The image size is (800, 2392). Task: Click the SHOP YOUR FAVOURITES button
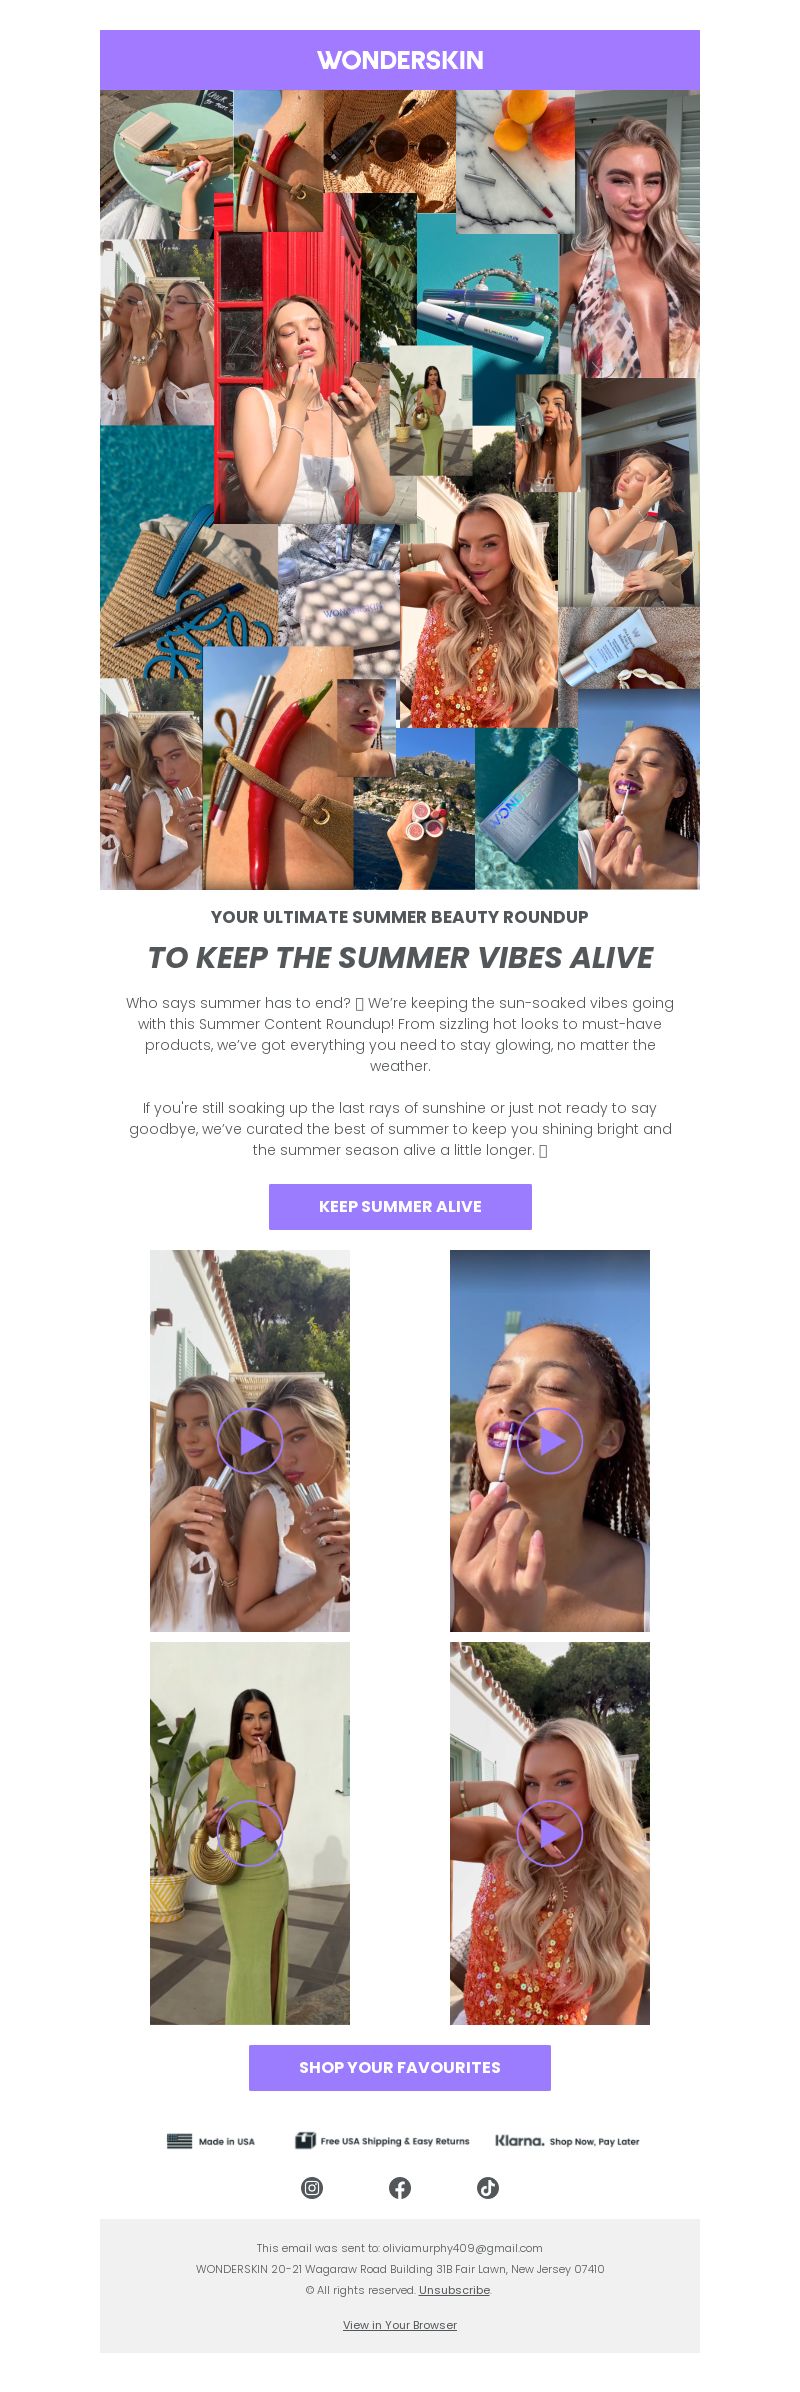(x=400, y=2068)
